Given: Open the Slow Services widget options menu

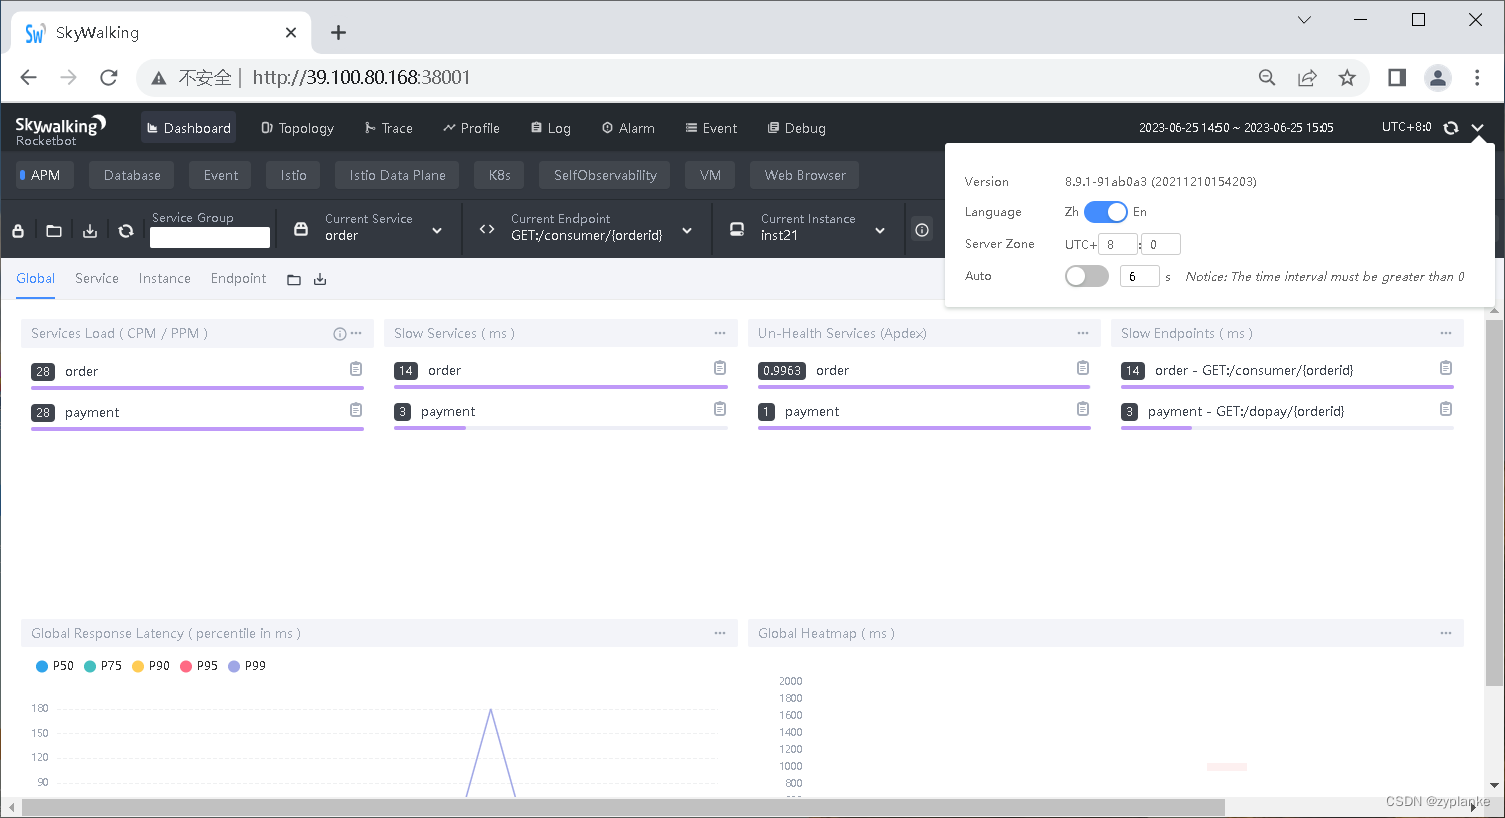Looking at the screenshot, I should tap(719, 332).
